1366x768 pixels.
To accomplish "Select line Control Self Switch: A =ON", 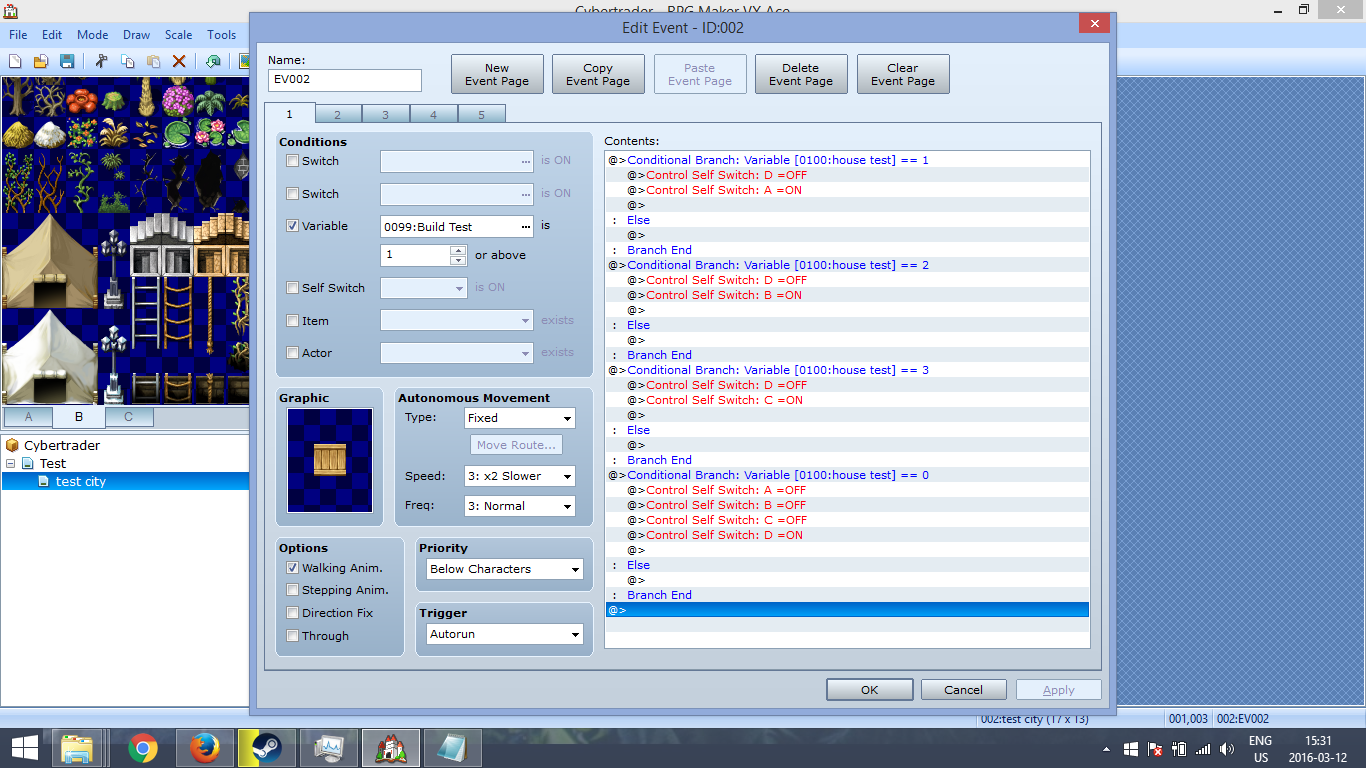I will pos(847,190).
